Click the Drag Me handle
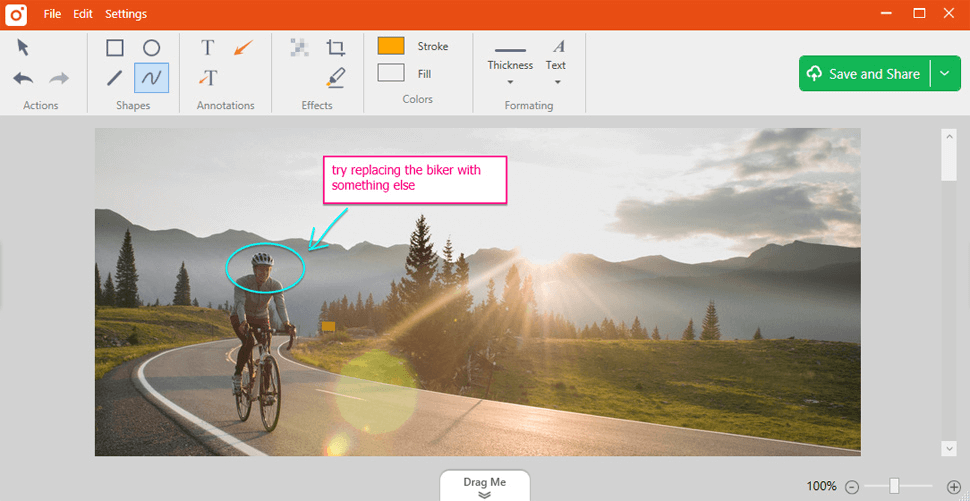 pos(484,486)
